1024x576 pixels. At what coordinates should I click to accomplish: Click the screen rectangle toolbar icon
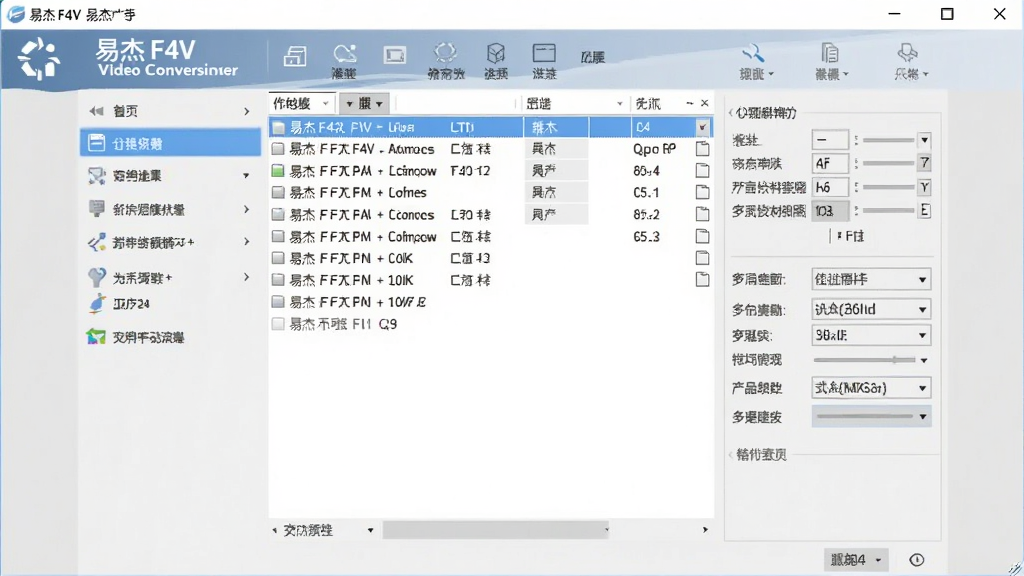[394, 56]
